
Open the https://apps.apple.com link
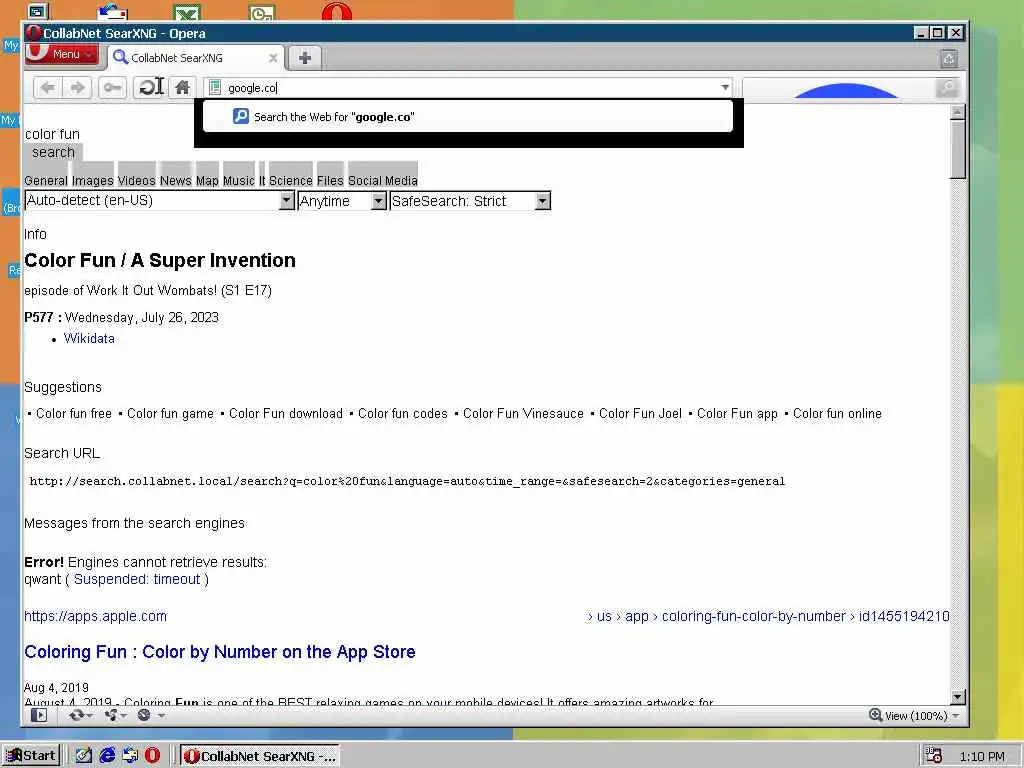click(x=95, y=616)
